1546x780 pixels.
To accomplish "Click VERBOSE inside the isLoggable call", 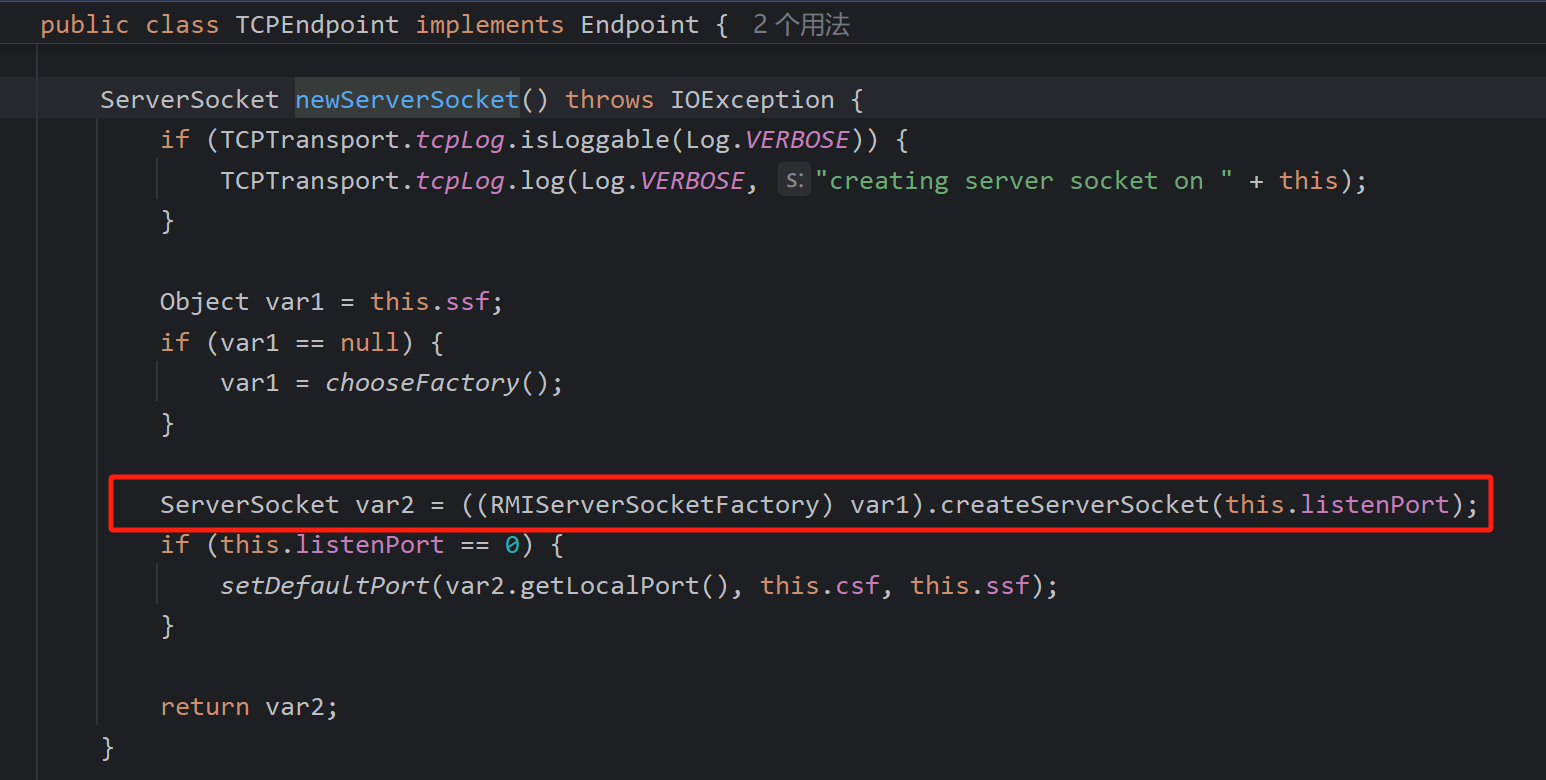I will [x=797, y=140].
